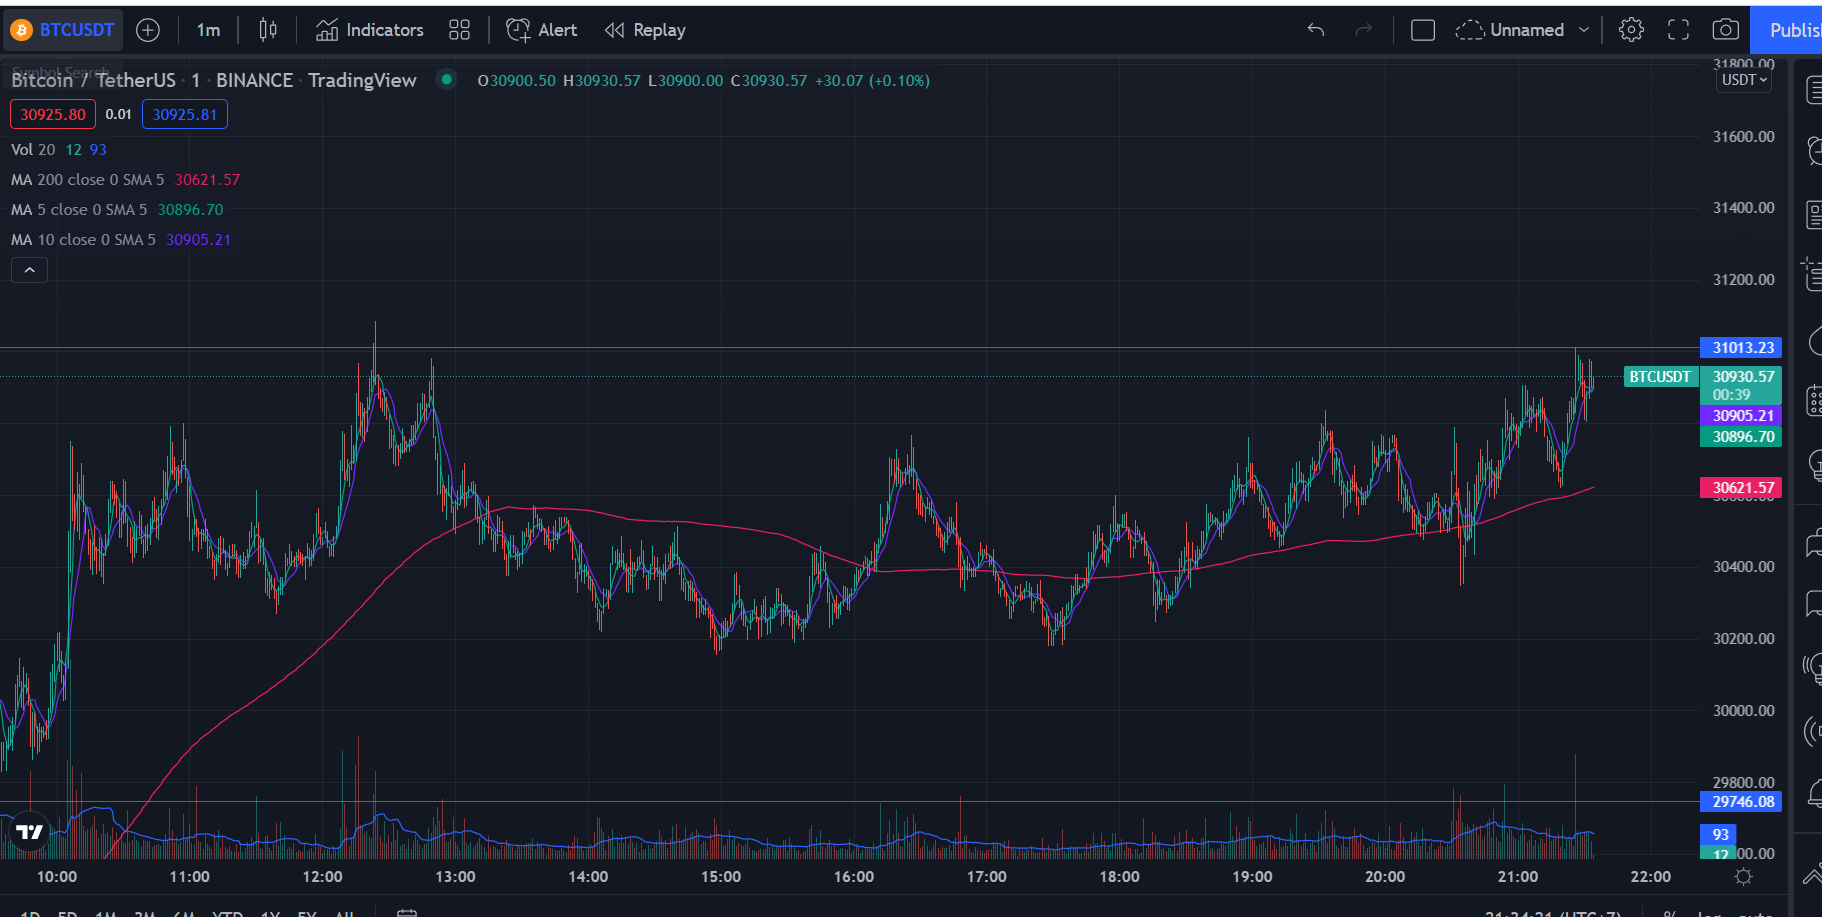Click the undo arrow icon
The image size is (1822, 917).
click(x=1316, y=30)
